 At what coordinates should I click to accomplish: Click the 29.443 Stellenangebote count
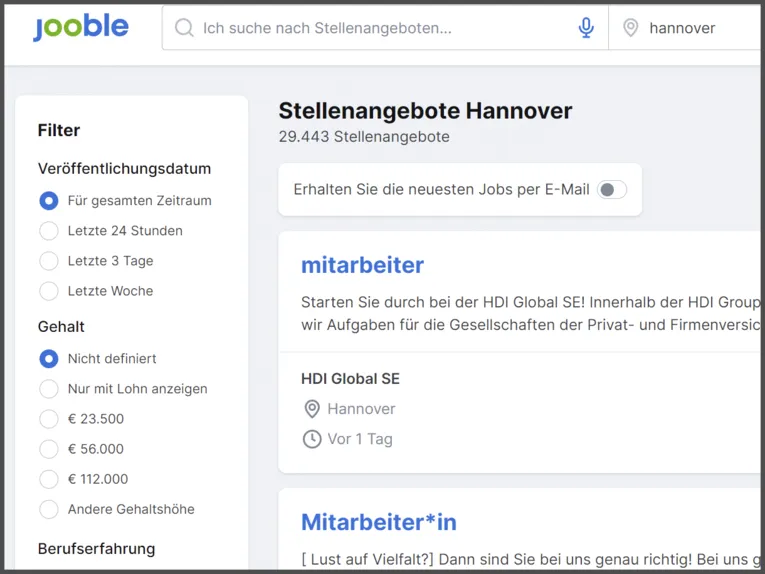(364, 137)
